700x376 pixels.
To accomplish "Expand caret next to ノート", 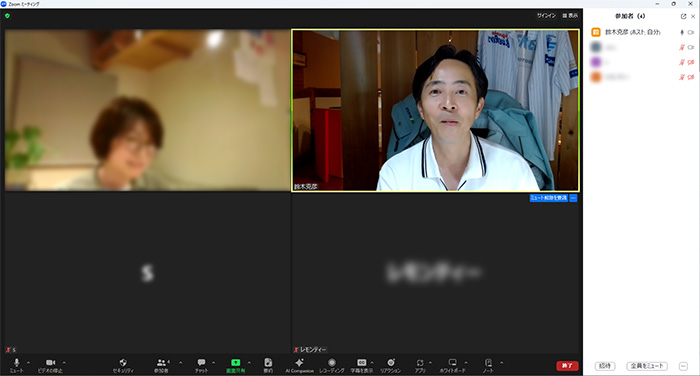I will 501,363.
